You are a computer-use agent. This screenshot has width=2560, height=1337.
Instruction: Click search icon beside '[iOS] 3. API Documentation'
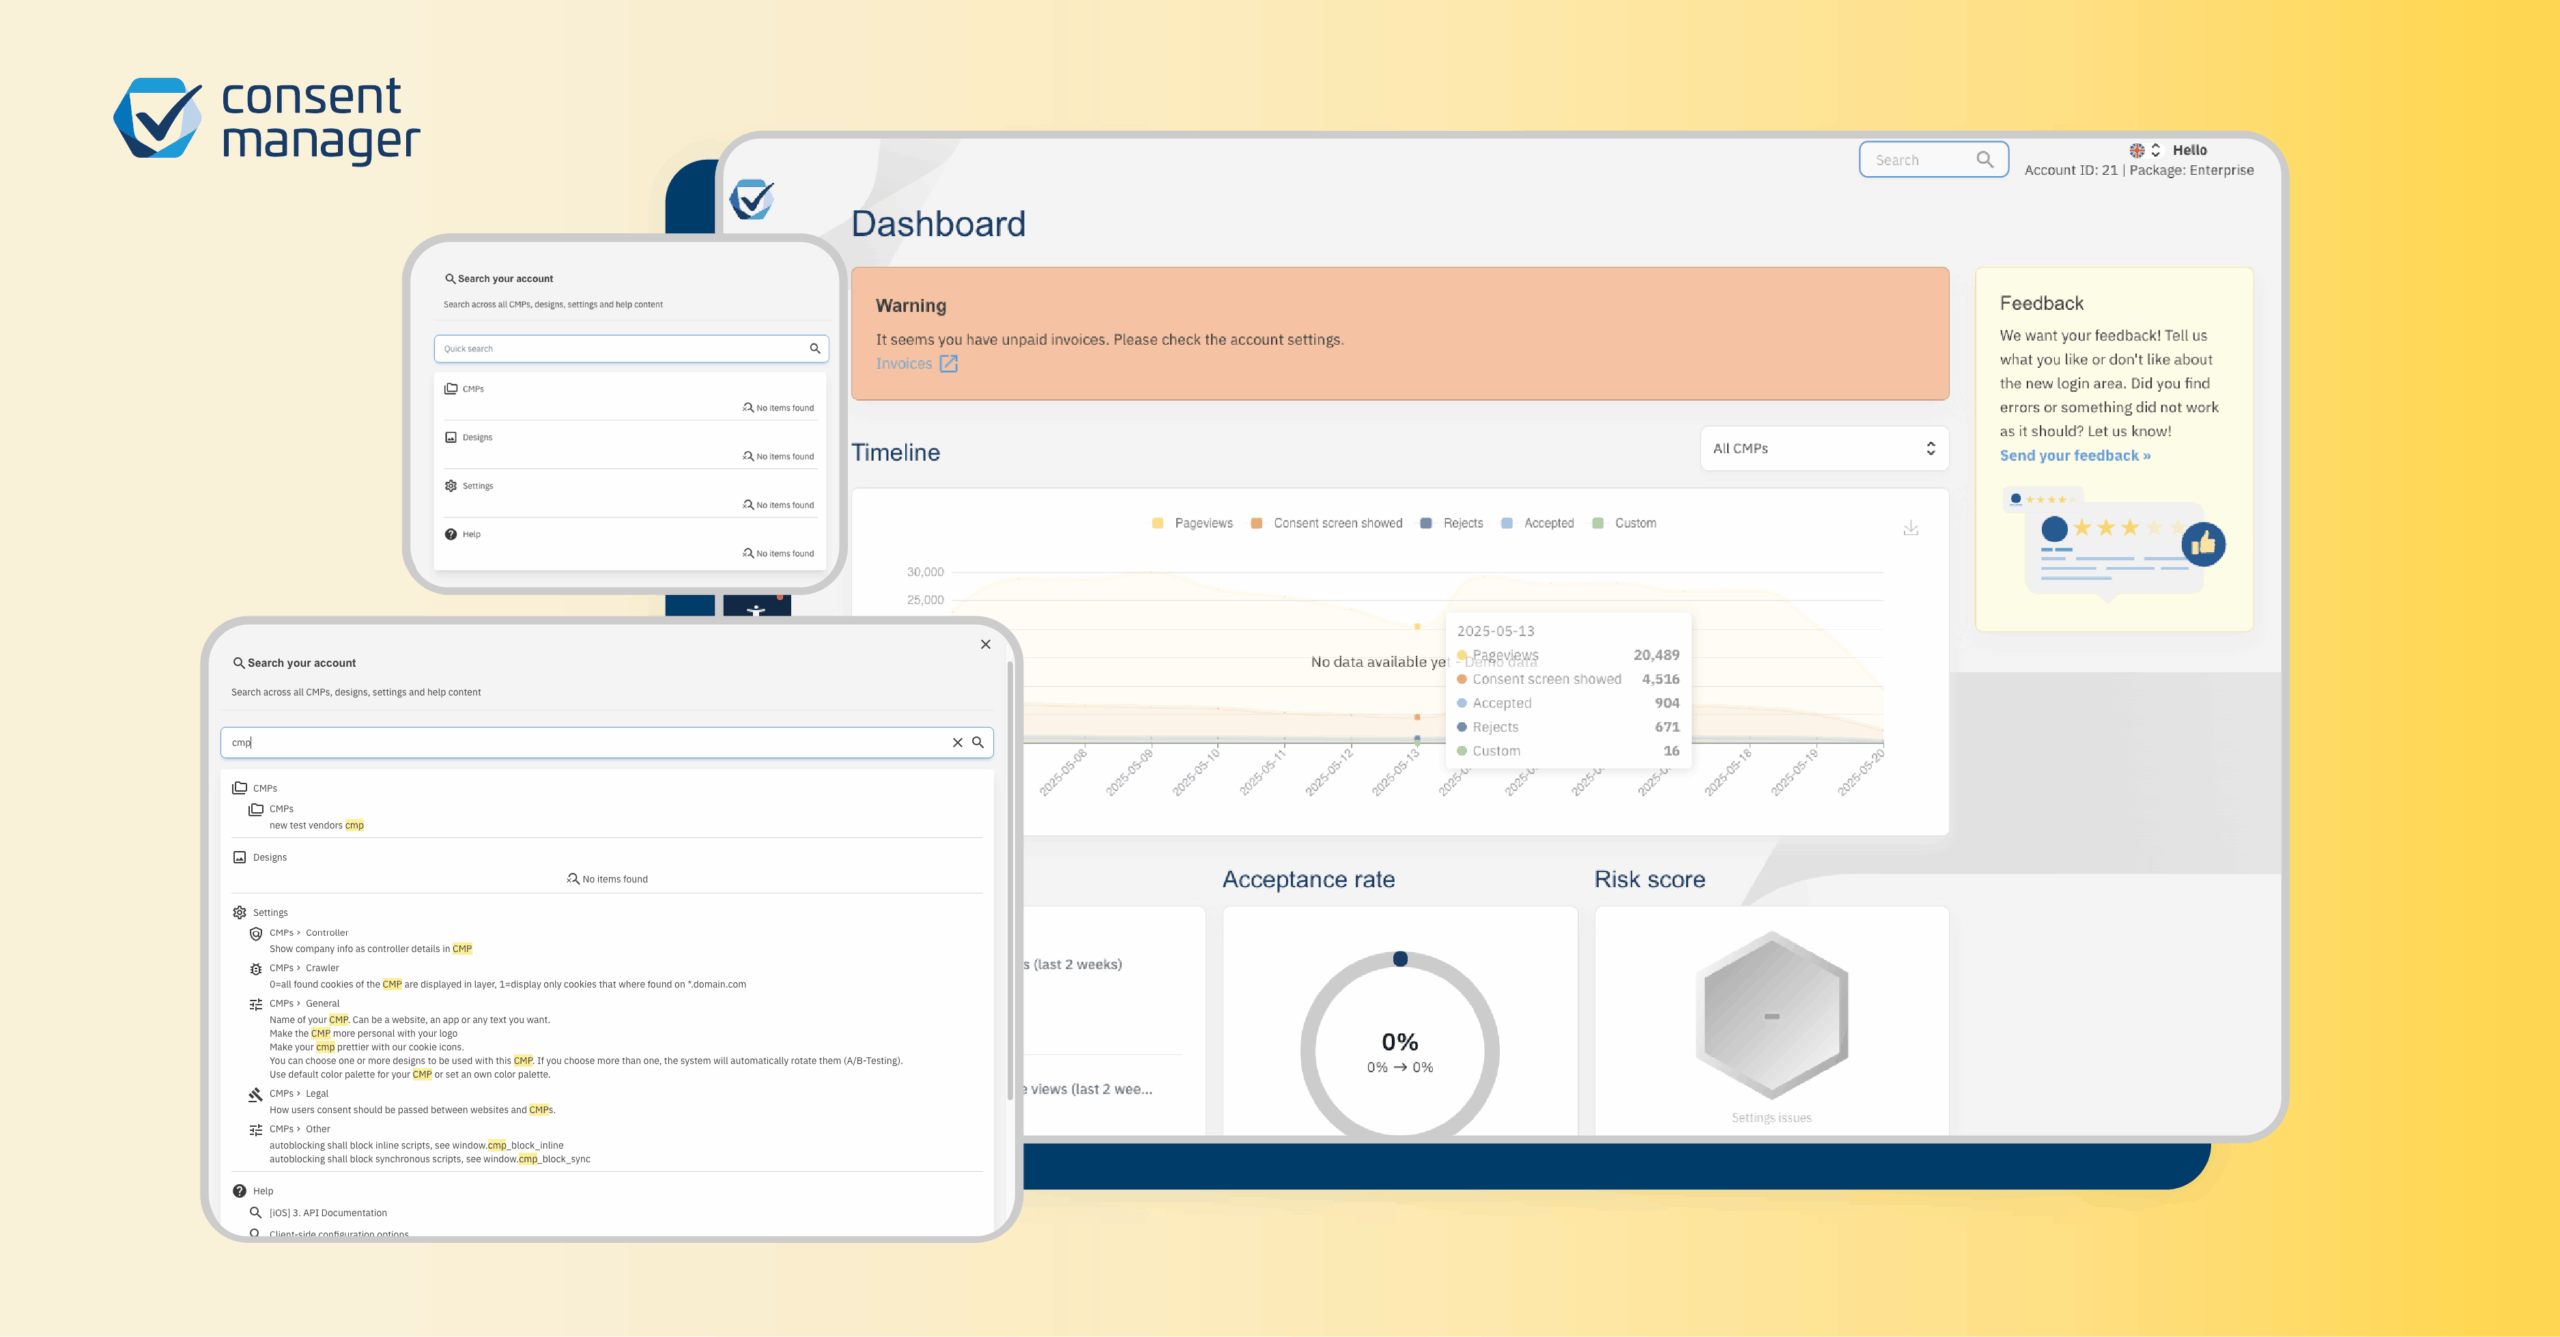(x=256, y=1212)
